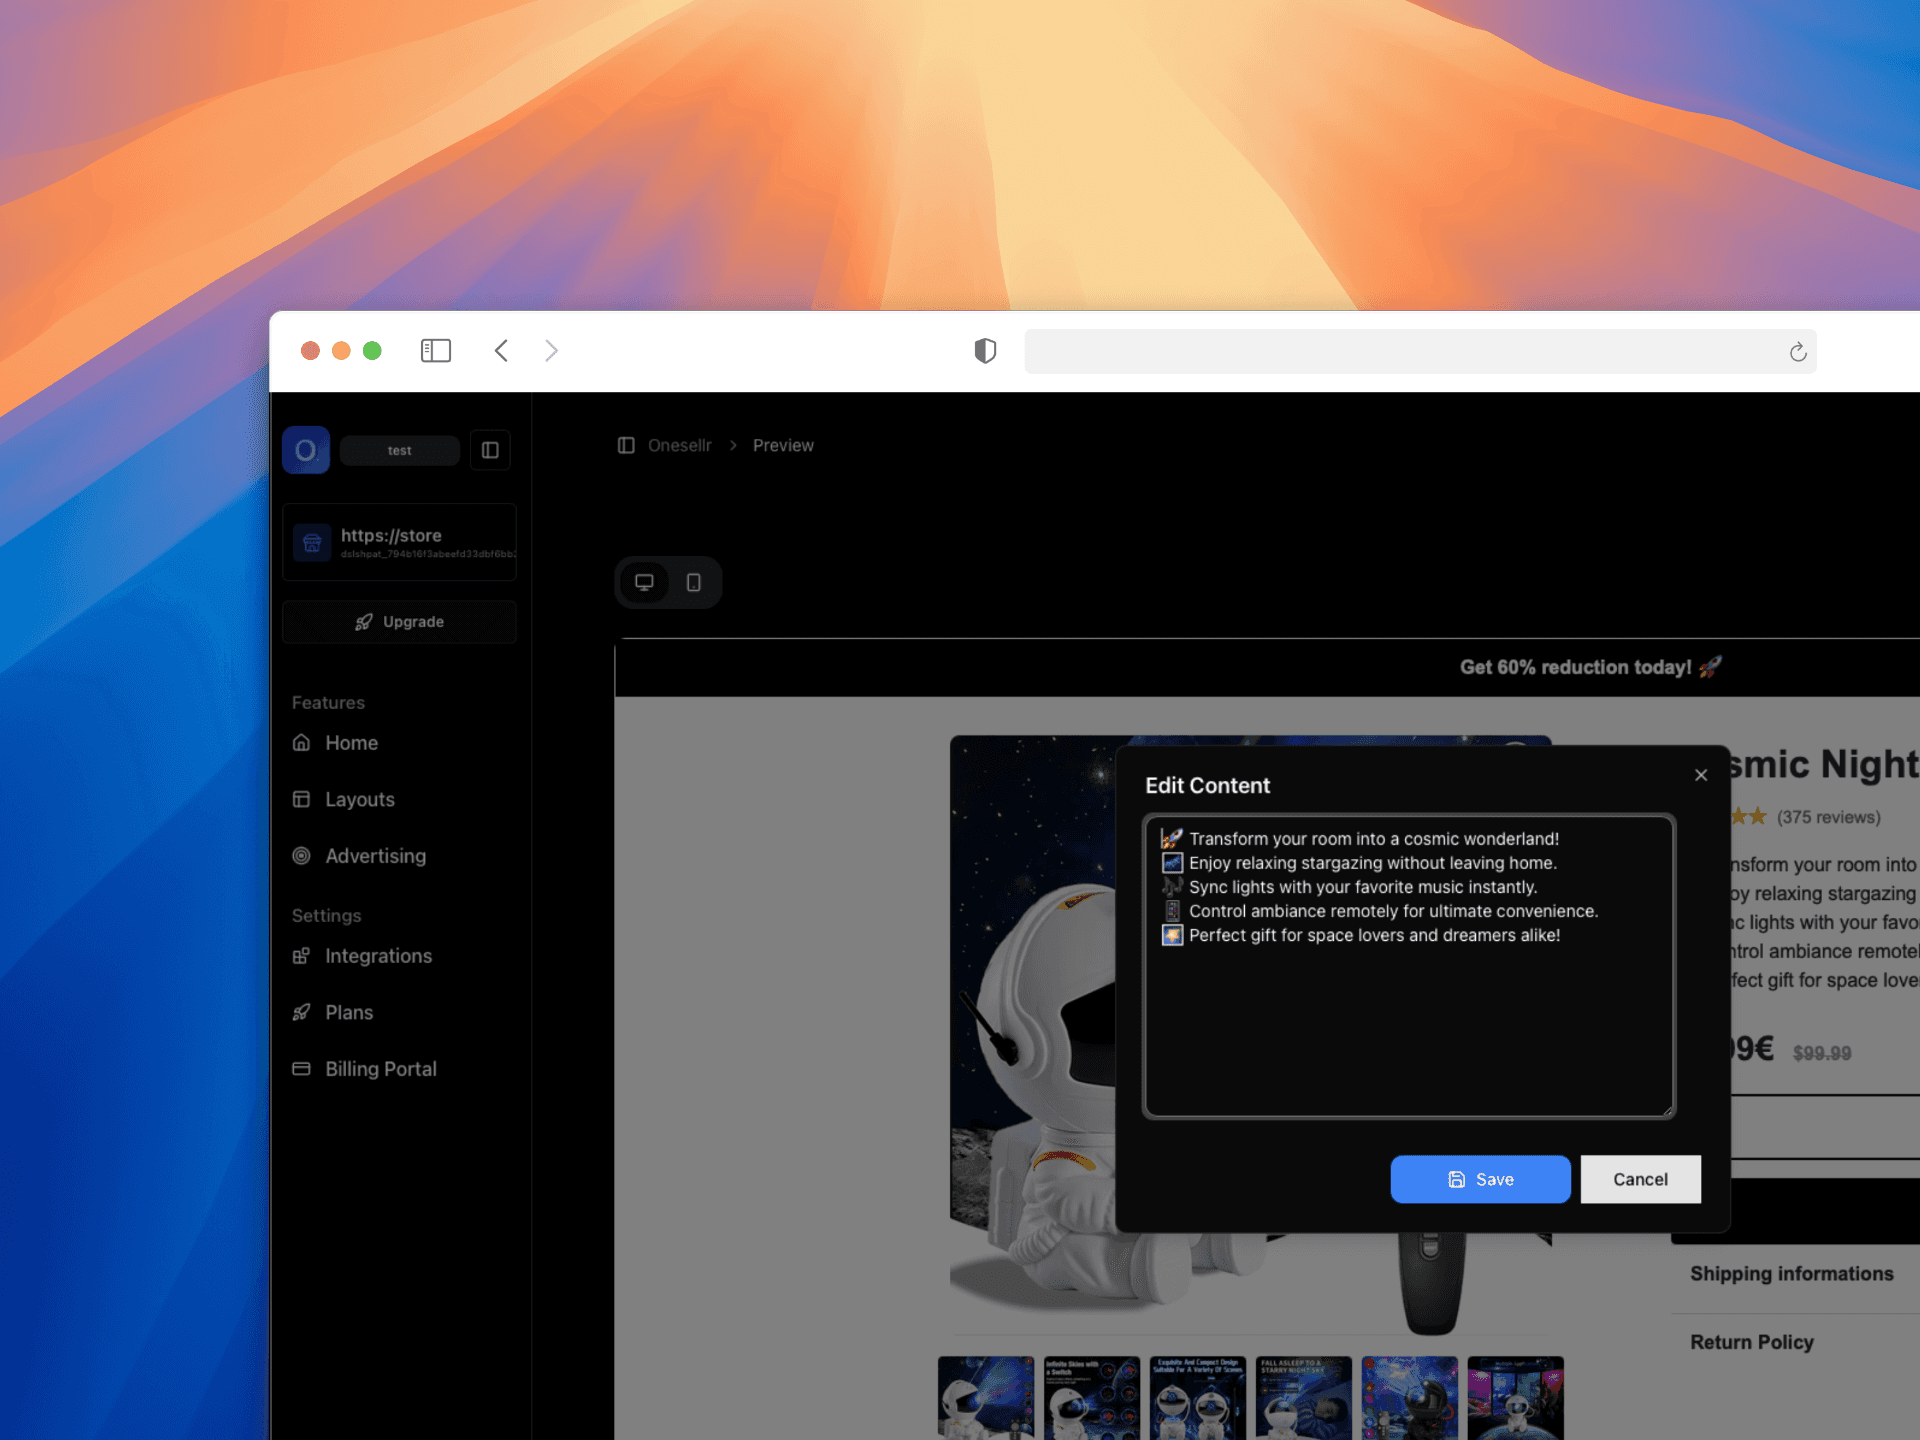Navigate to Integrations settings
Screen dimensions: 1920x1440
(x=378, y=956)
